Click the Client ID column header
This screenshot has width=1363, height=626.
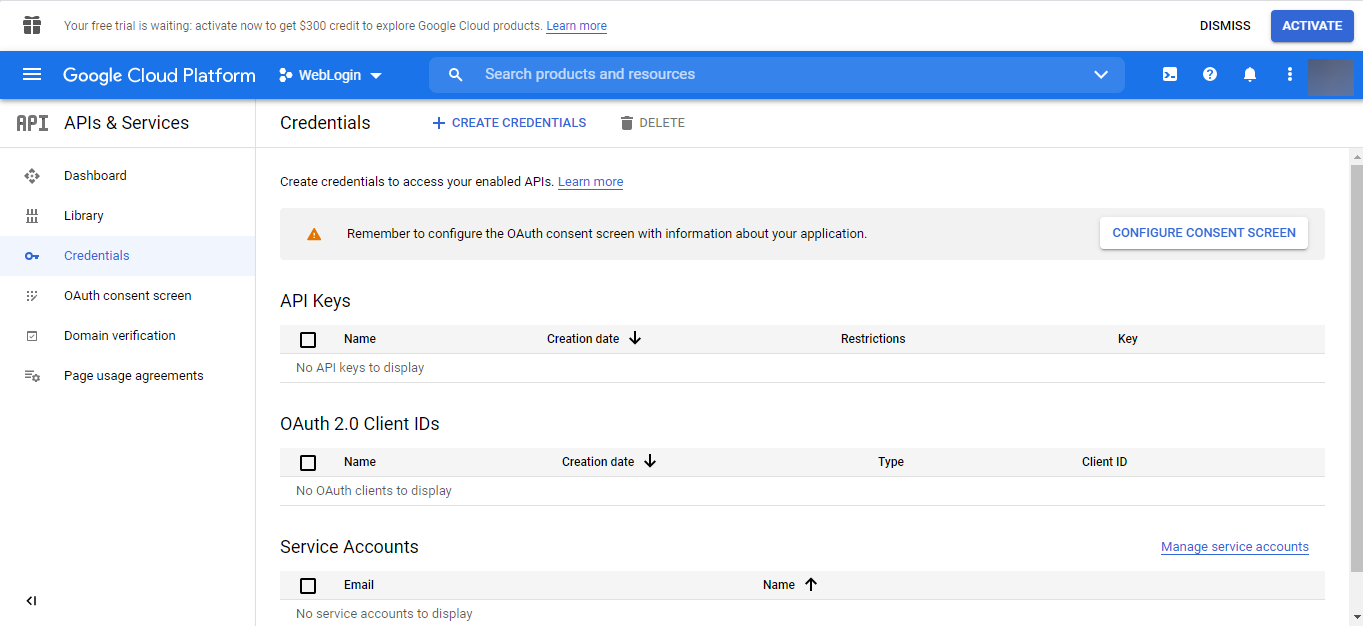point(1104,462)
